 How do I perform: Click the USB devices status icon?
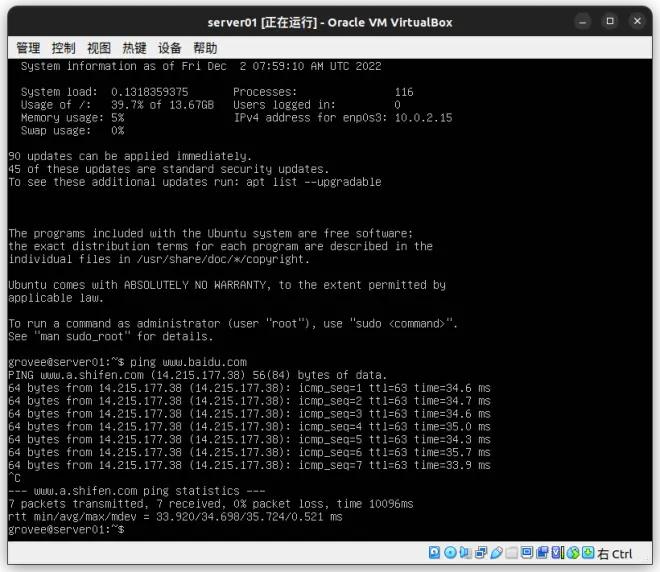pos(496,552)
